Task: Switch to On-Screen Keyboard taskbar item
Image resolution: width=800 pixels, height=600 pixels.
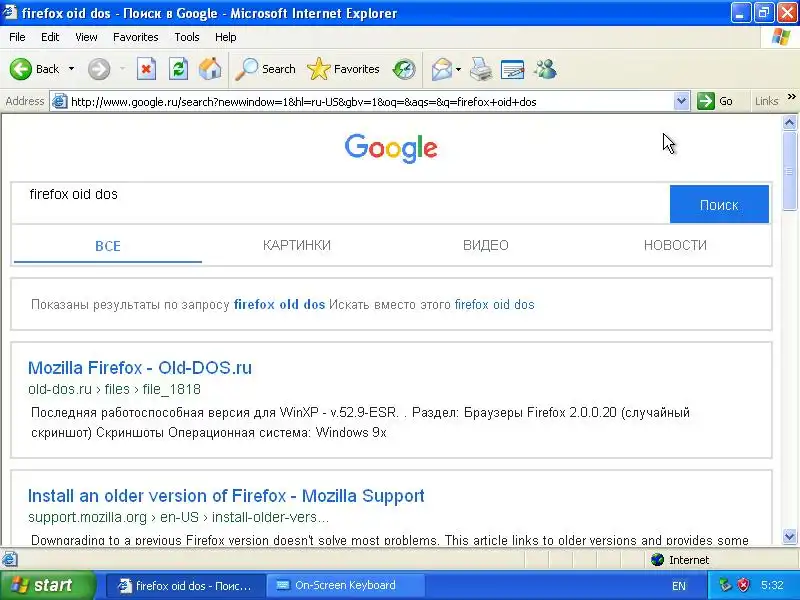Action: pyautogui.click(x=346, y=586)
